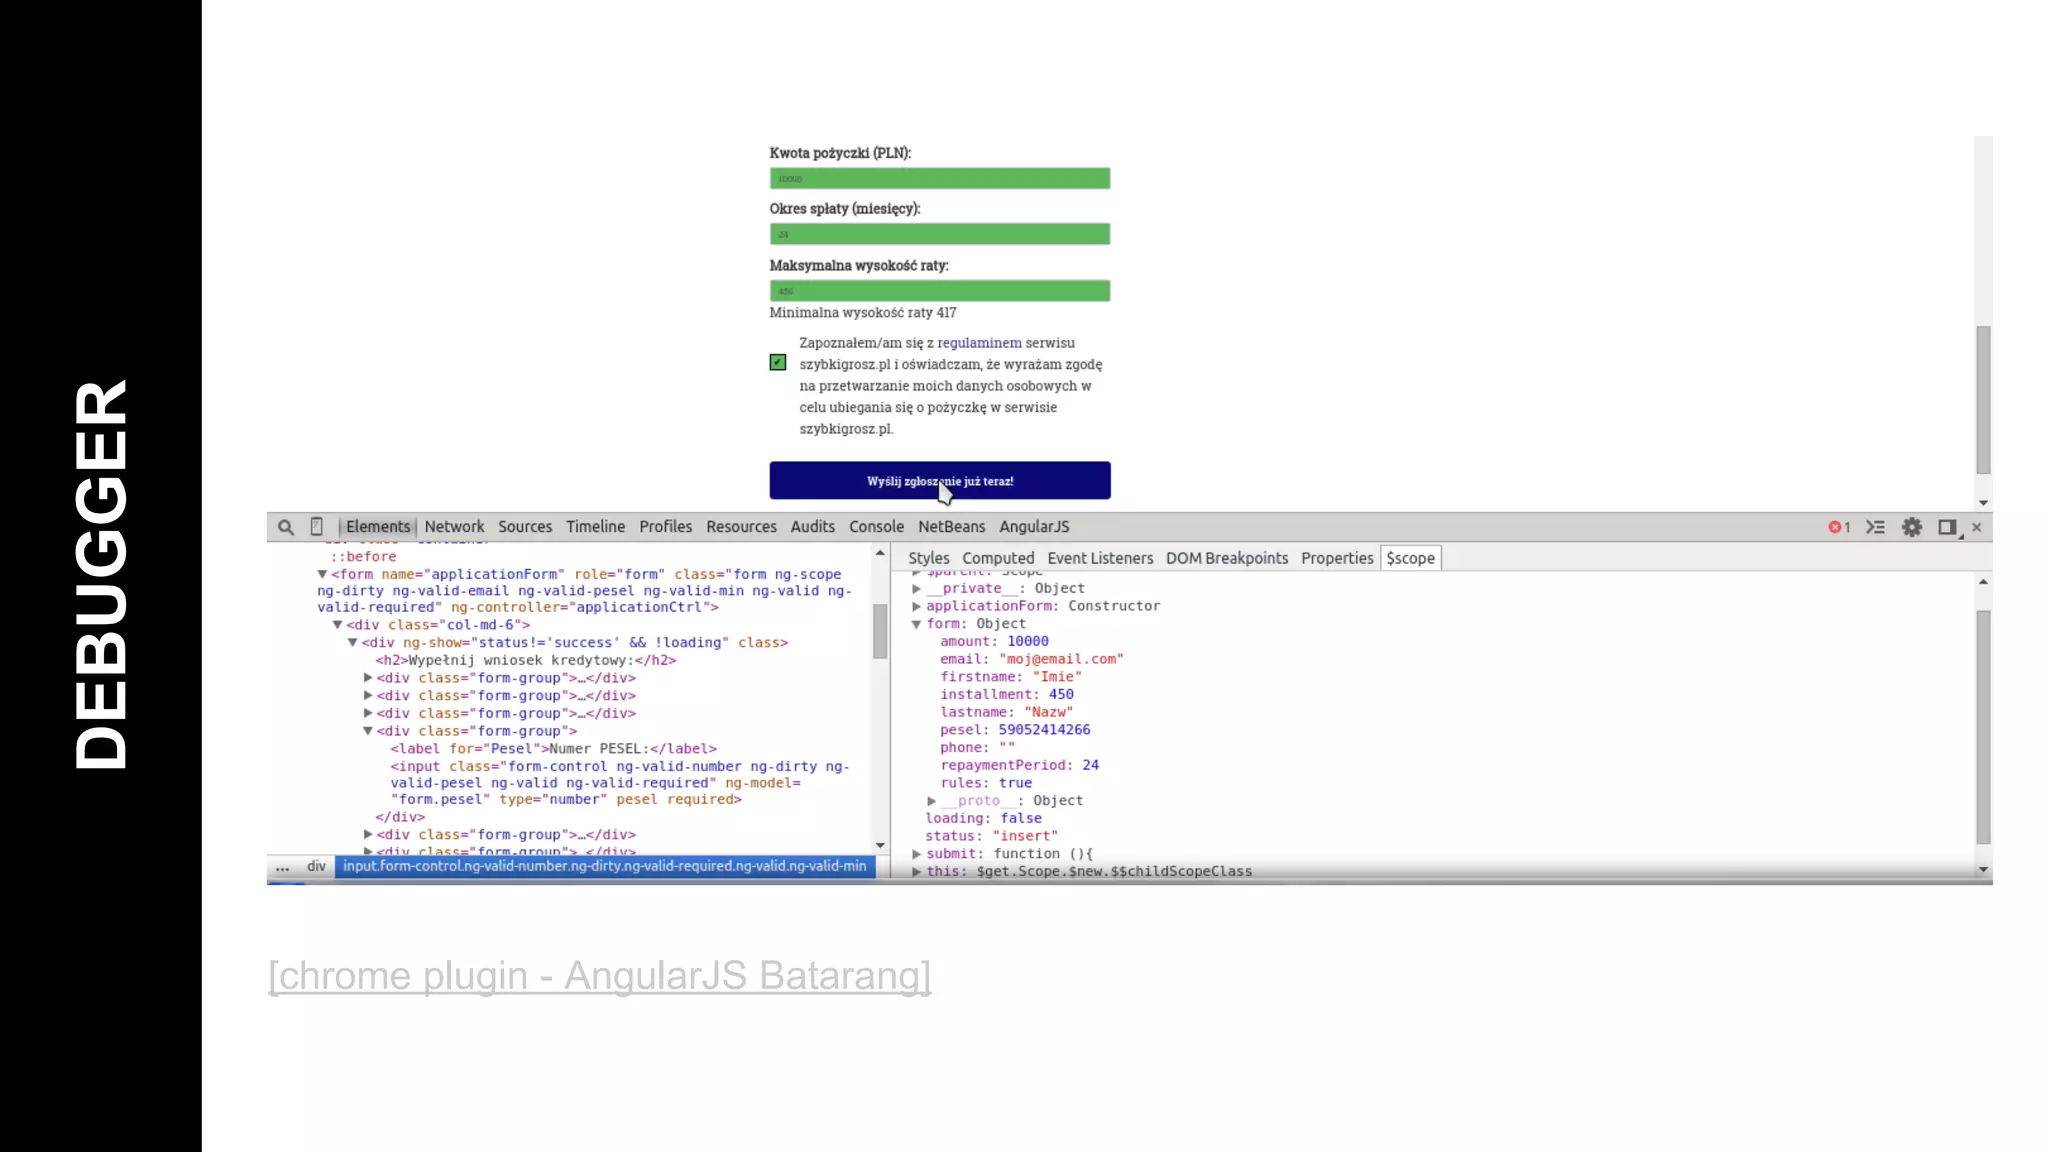The width and height of the screenshot is (2048, 1152).
Task: Collapse the form Object scope entry
Action: tap(916, 624)
